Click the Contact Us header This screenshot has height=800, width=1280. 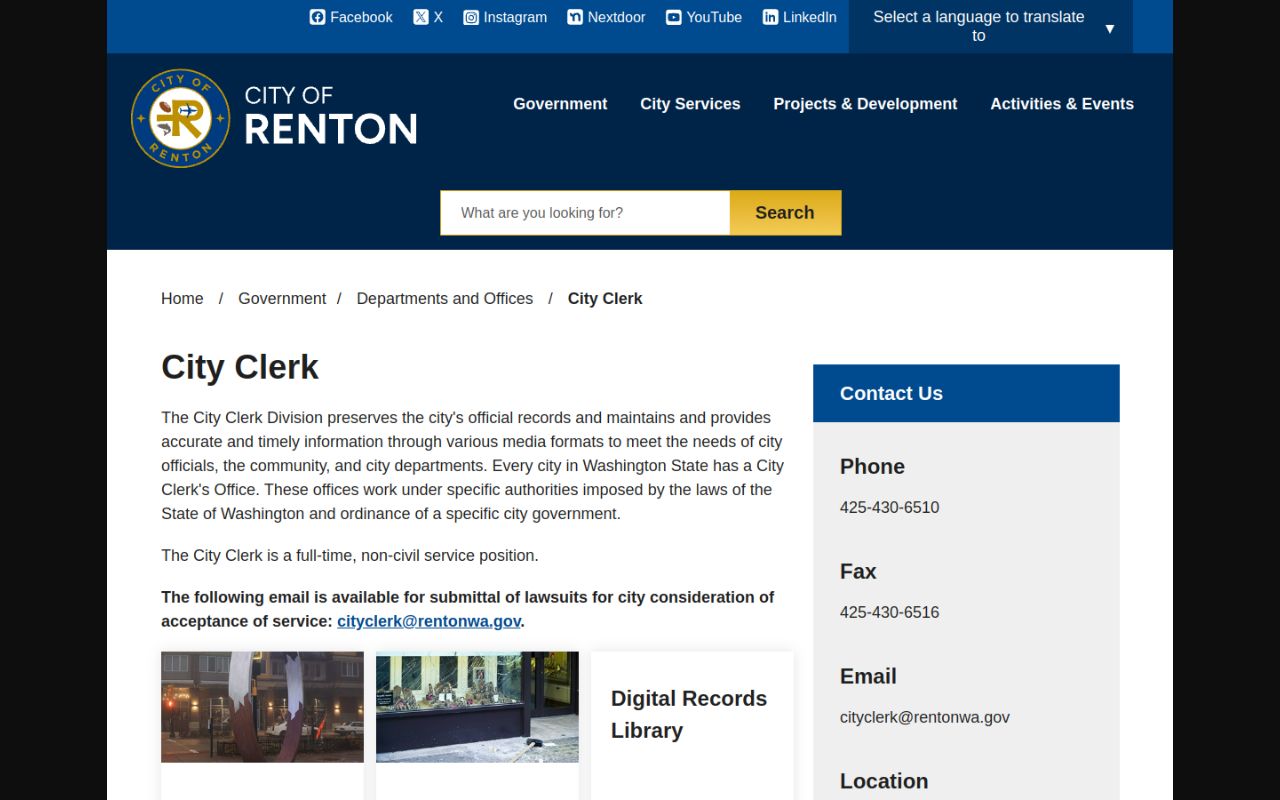[x=966, y=393]
